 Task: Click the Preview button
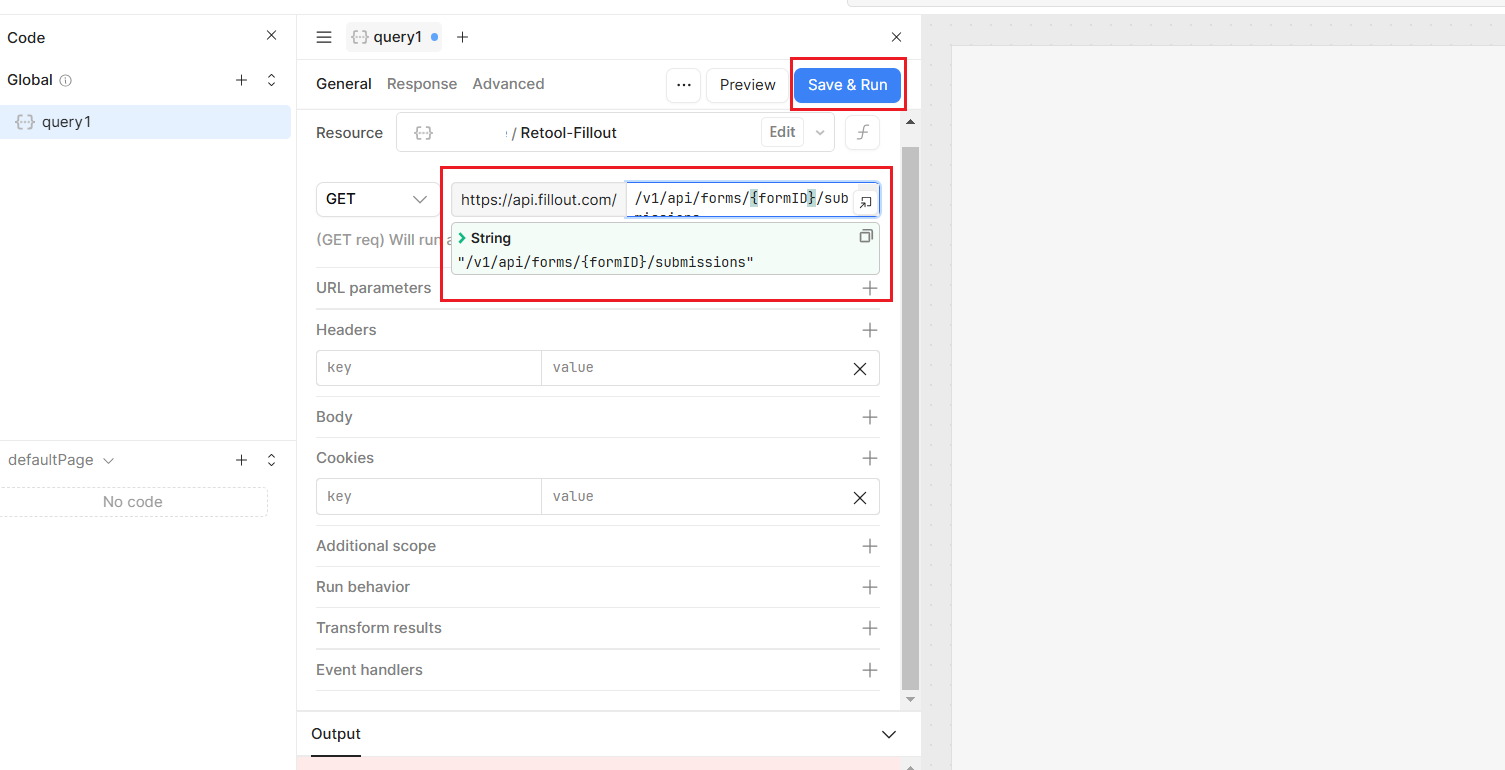tap(748, 85)
